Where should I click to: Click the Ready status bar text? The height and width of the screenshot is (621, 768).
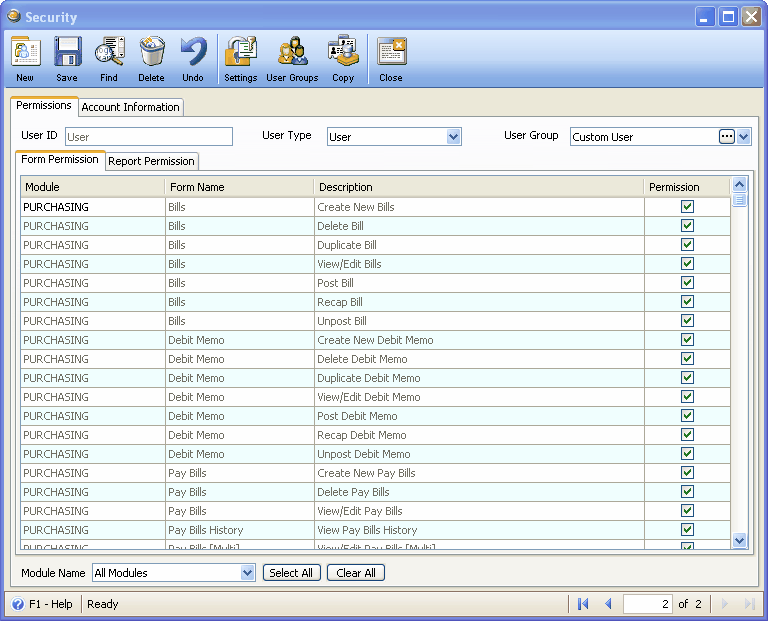(x=103, y=604)
